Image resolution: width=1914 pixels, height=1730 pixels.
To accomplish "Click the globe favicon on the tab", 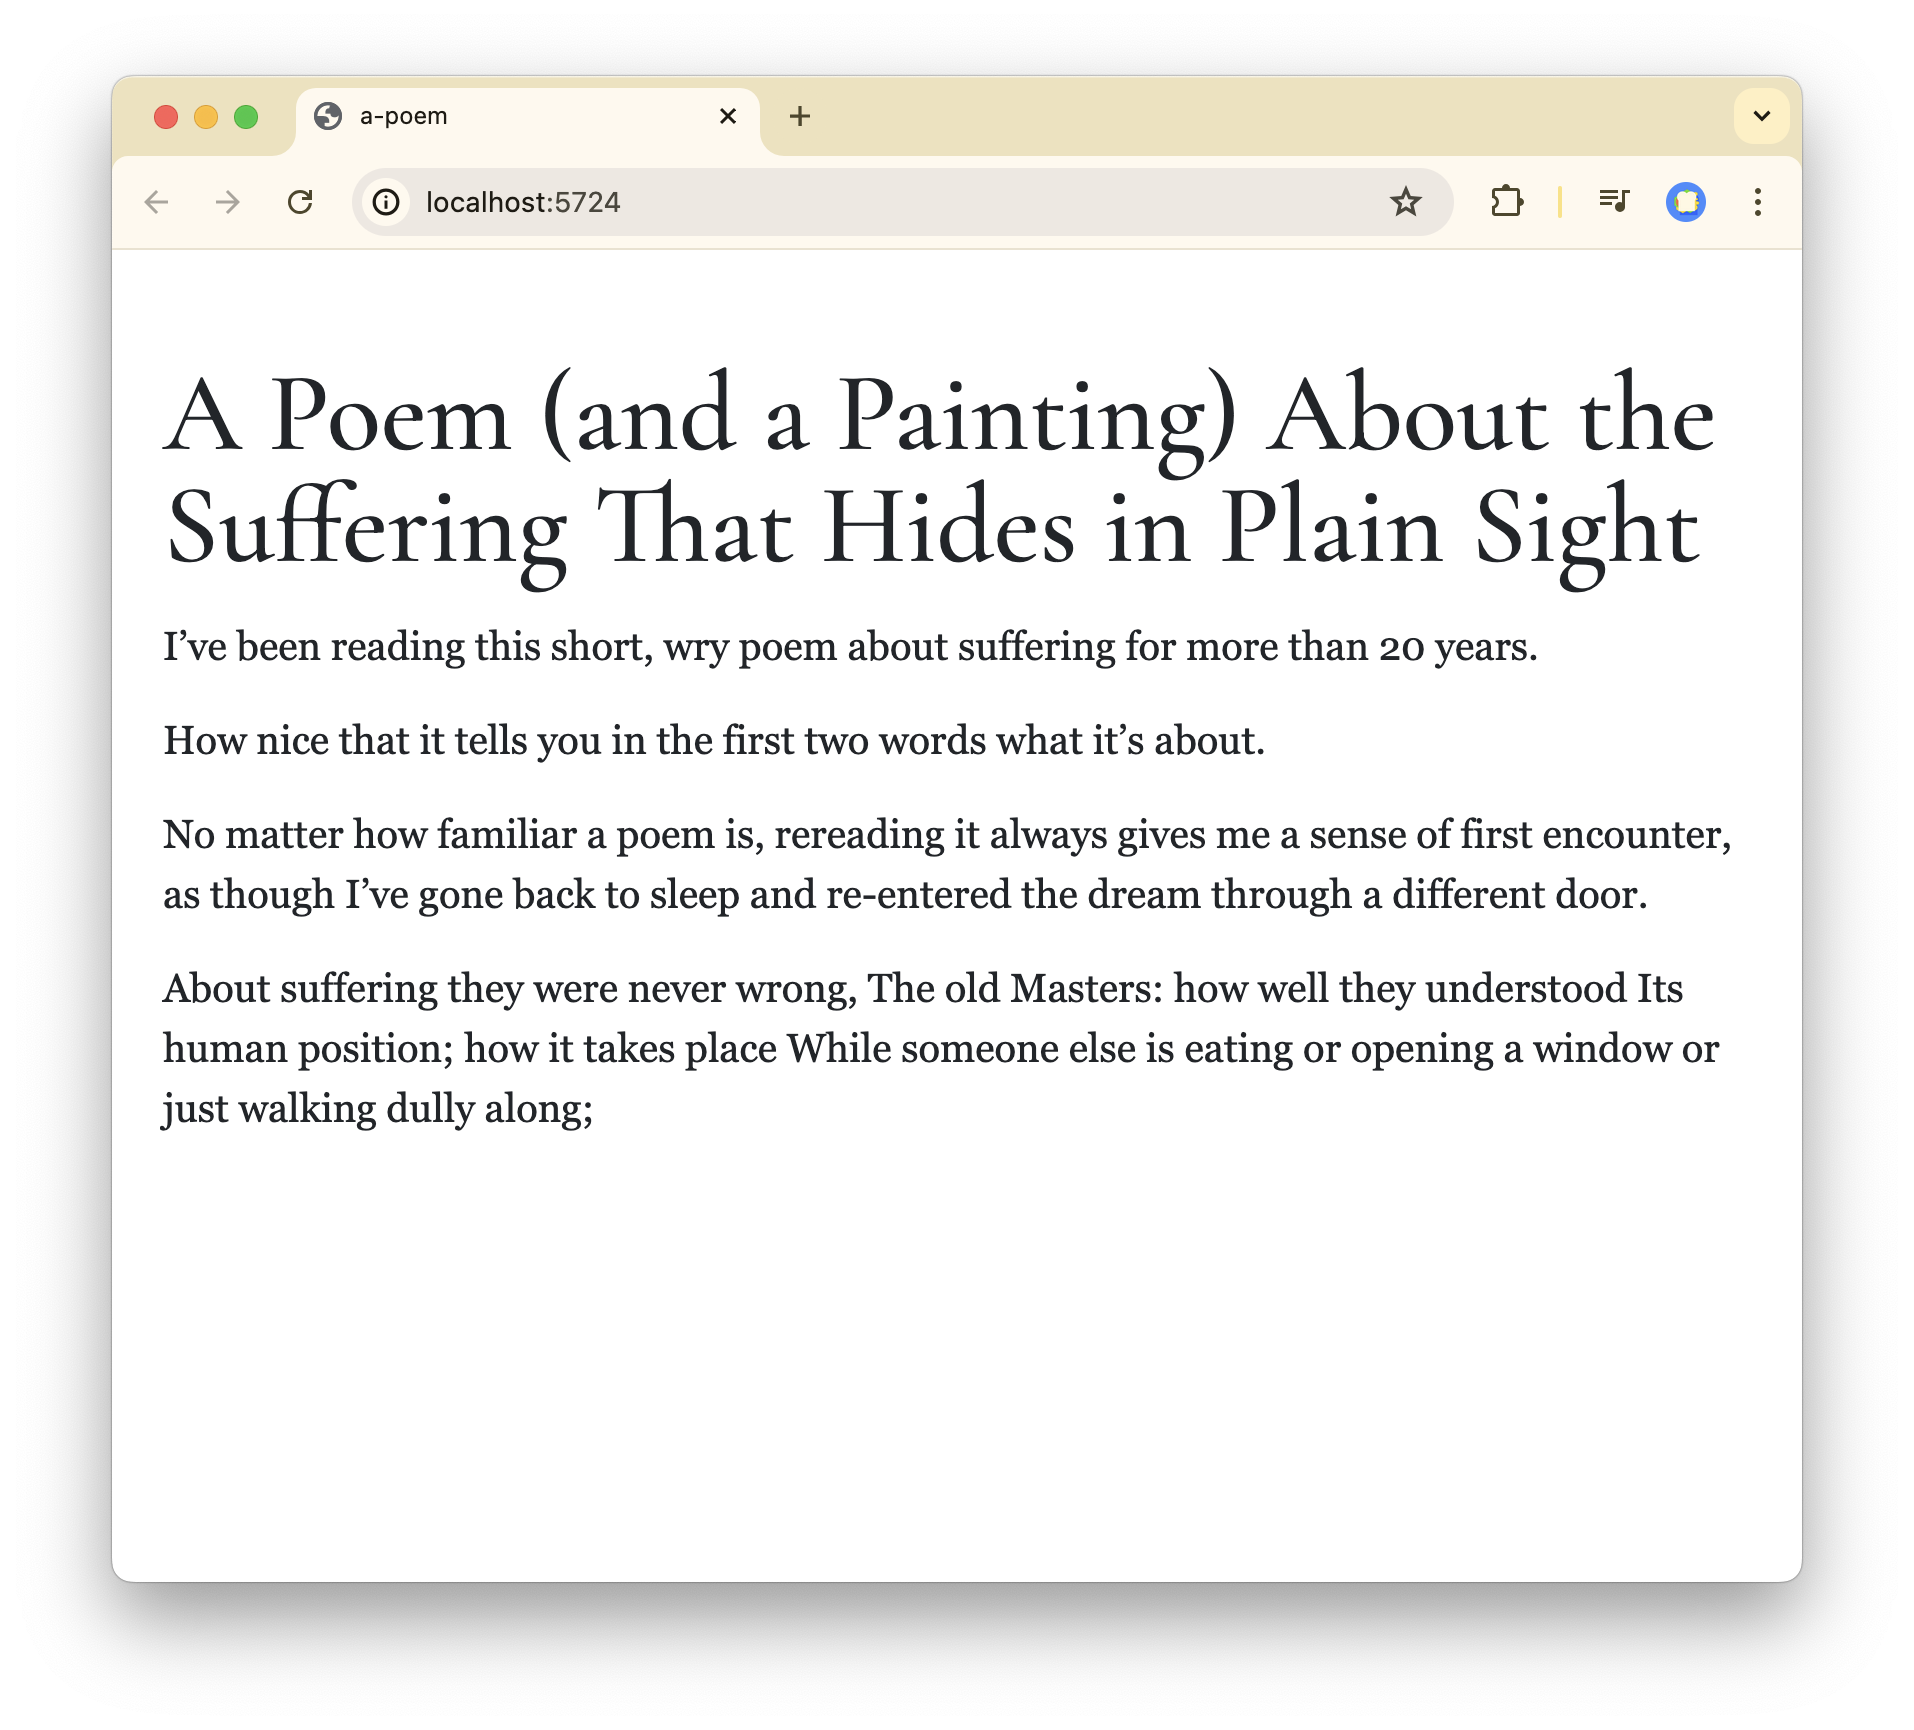I will [328, 117].
